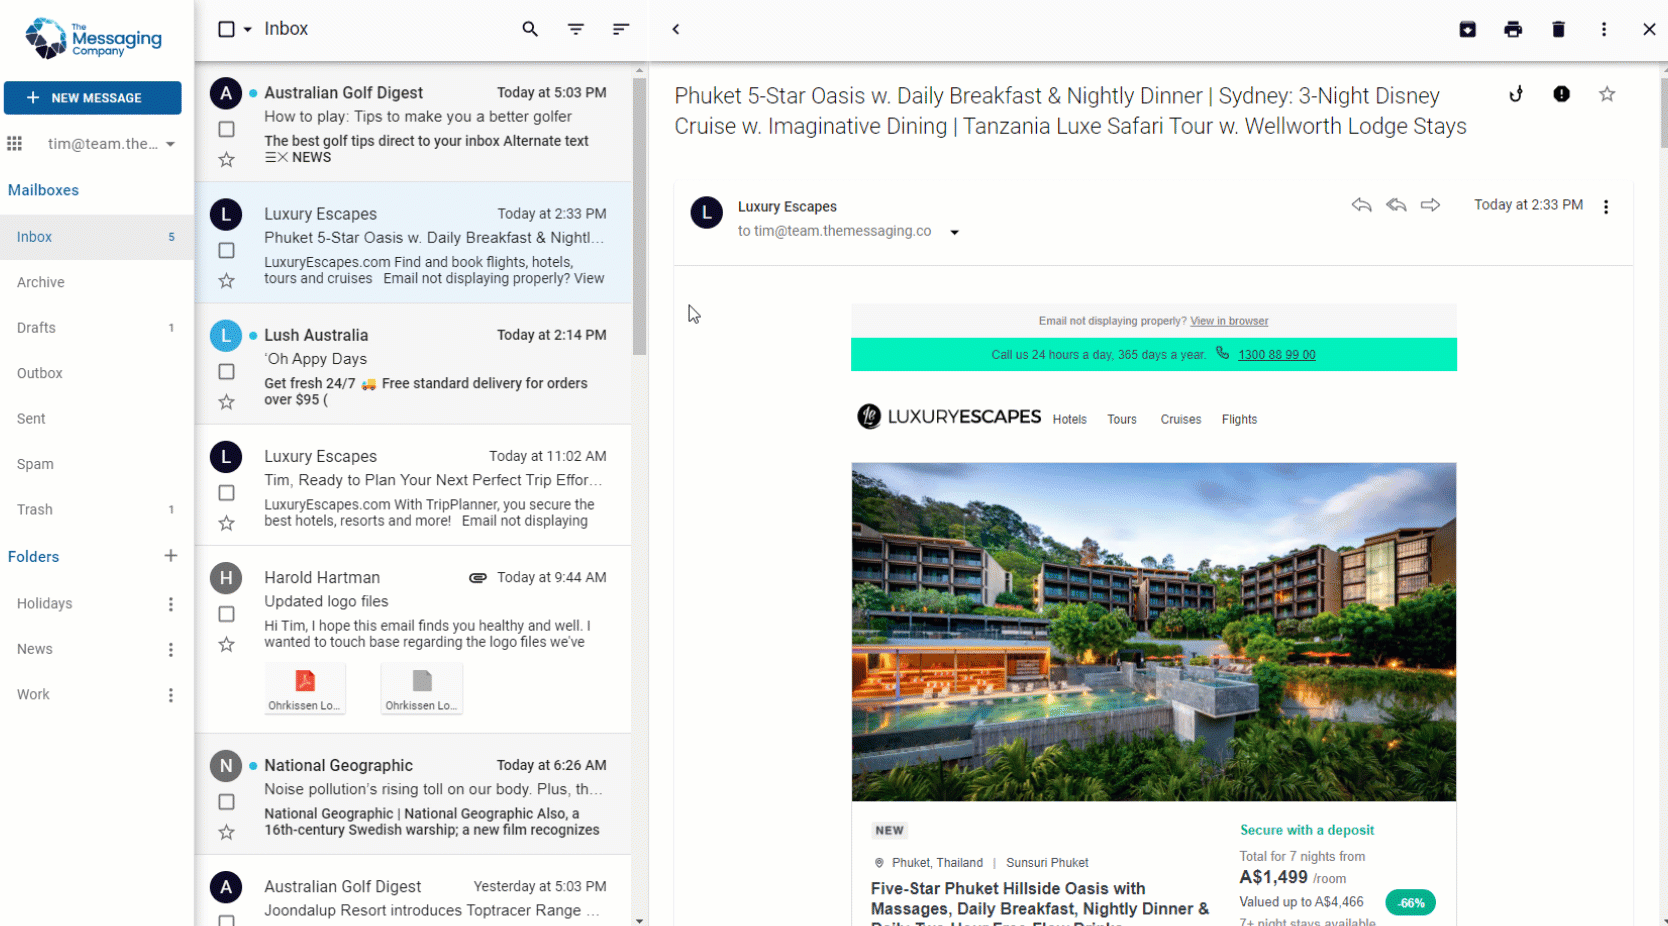Follow the View in browser link
Screen dimensions: 1668x926
pos(1229,321)
